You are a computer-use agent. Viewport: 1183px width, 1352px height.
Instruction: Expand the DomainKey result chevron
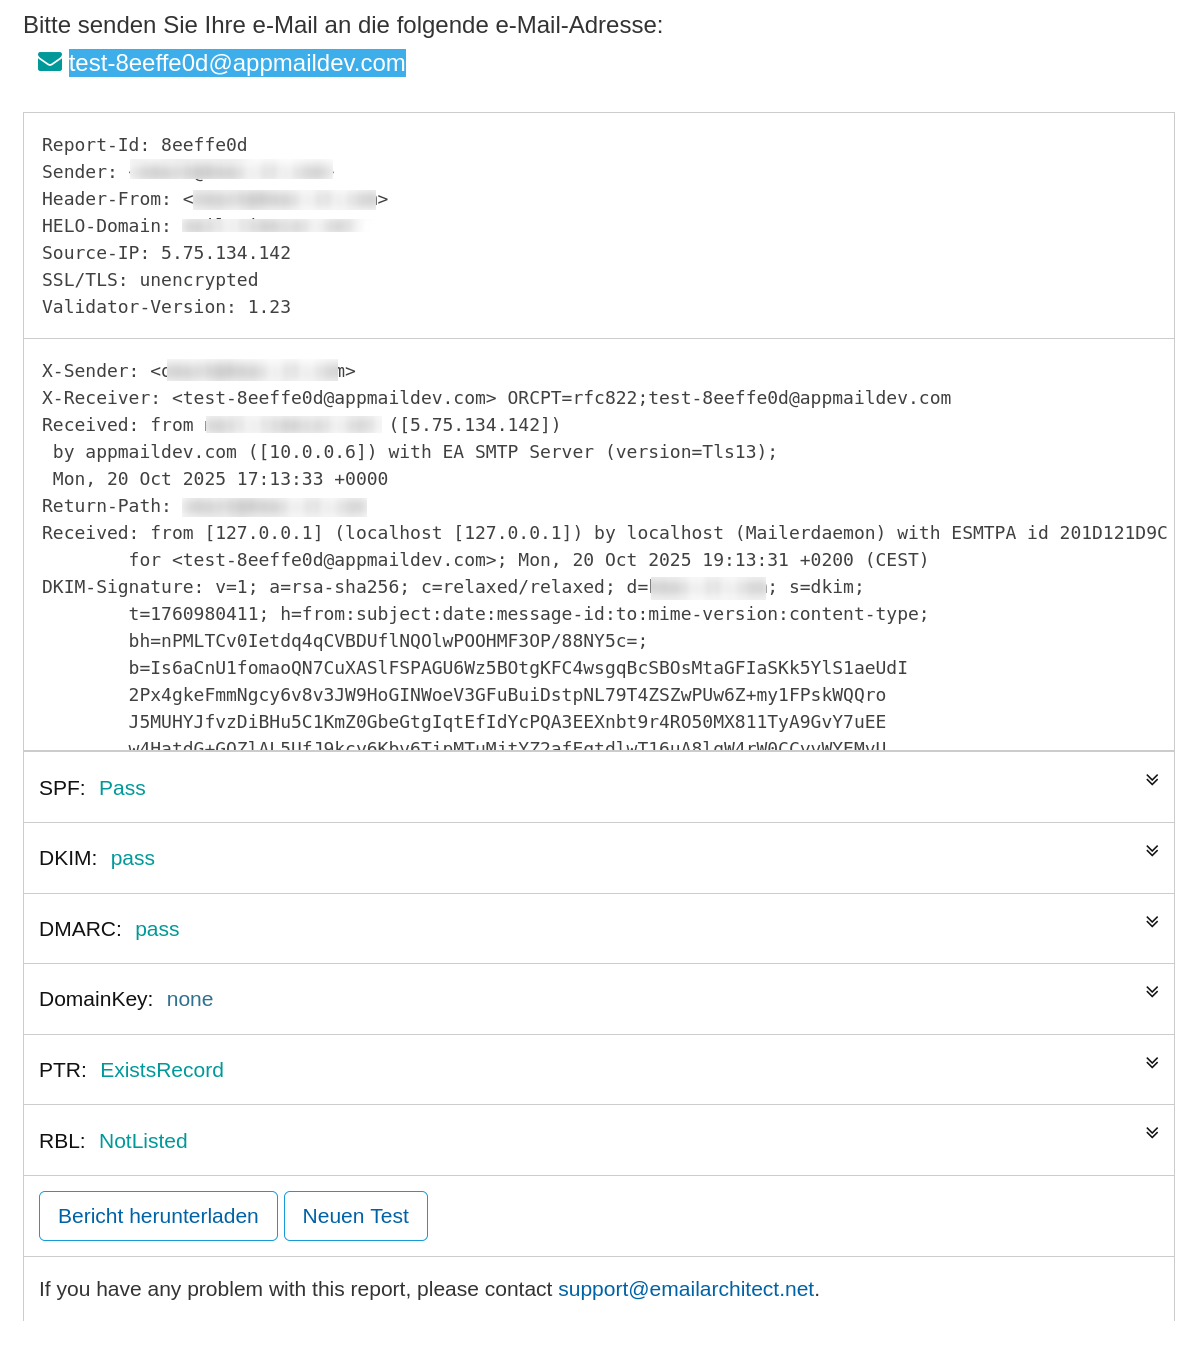[1152, 992]
